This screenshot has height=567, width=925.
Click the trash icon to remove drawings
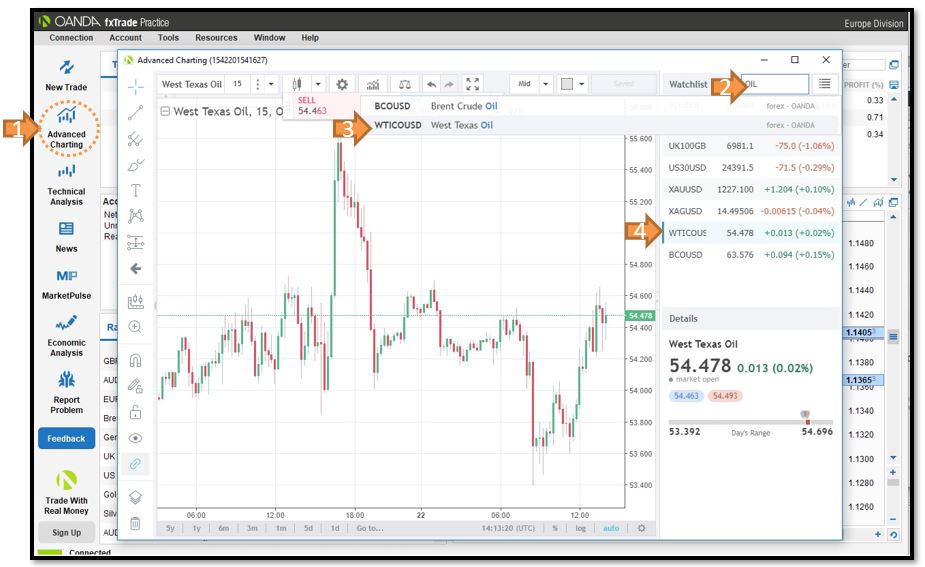coord(136,522)
